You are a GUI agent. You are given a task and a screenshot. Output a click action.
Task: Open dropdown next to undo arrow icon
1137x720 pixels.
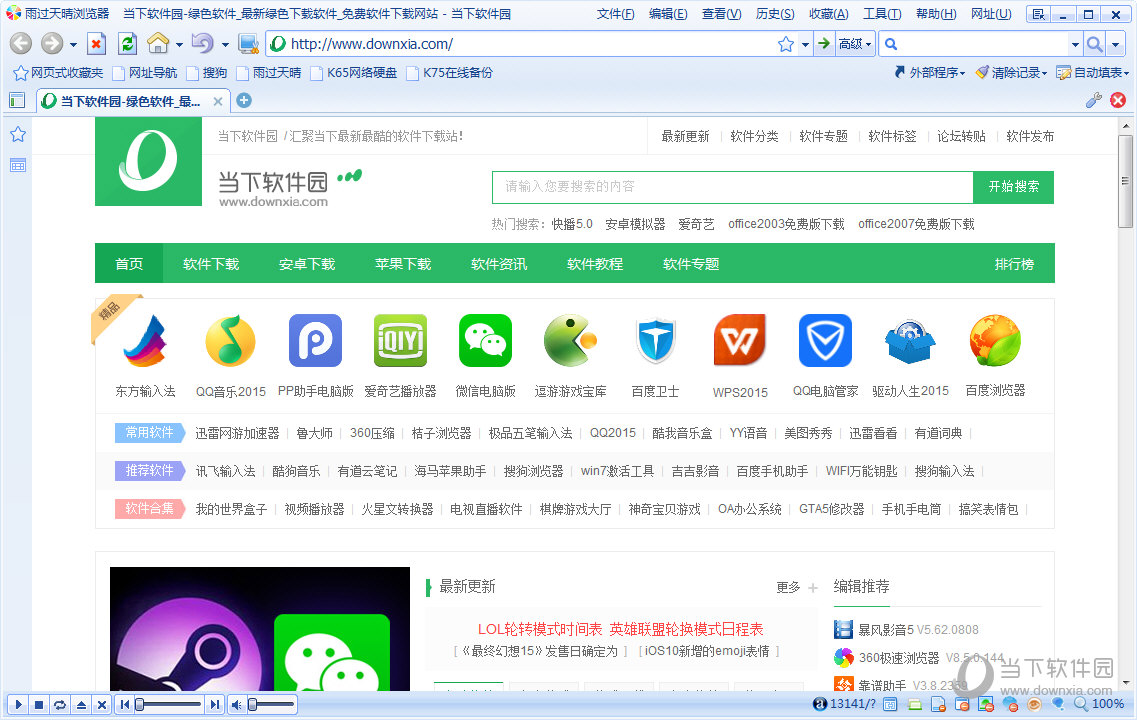(x=225, y=45)
